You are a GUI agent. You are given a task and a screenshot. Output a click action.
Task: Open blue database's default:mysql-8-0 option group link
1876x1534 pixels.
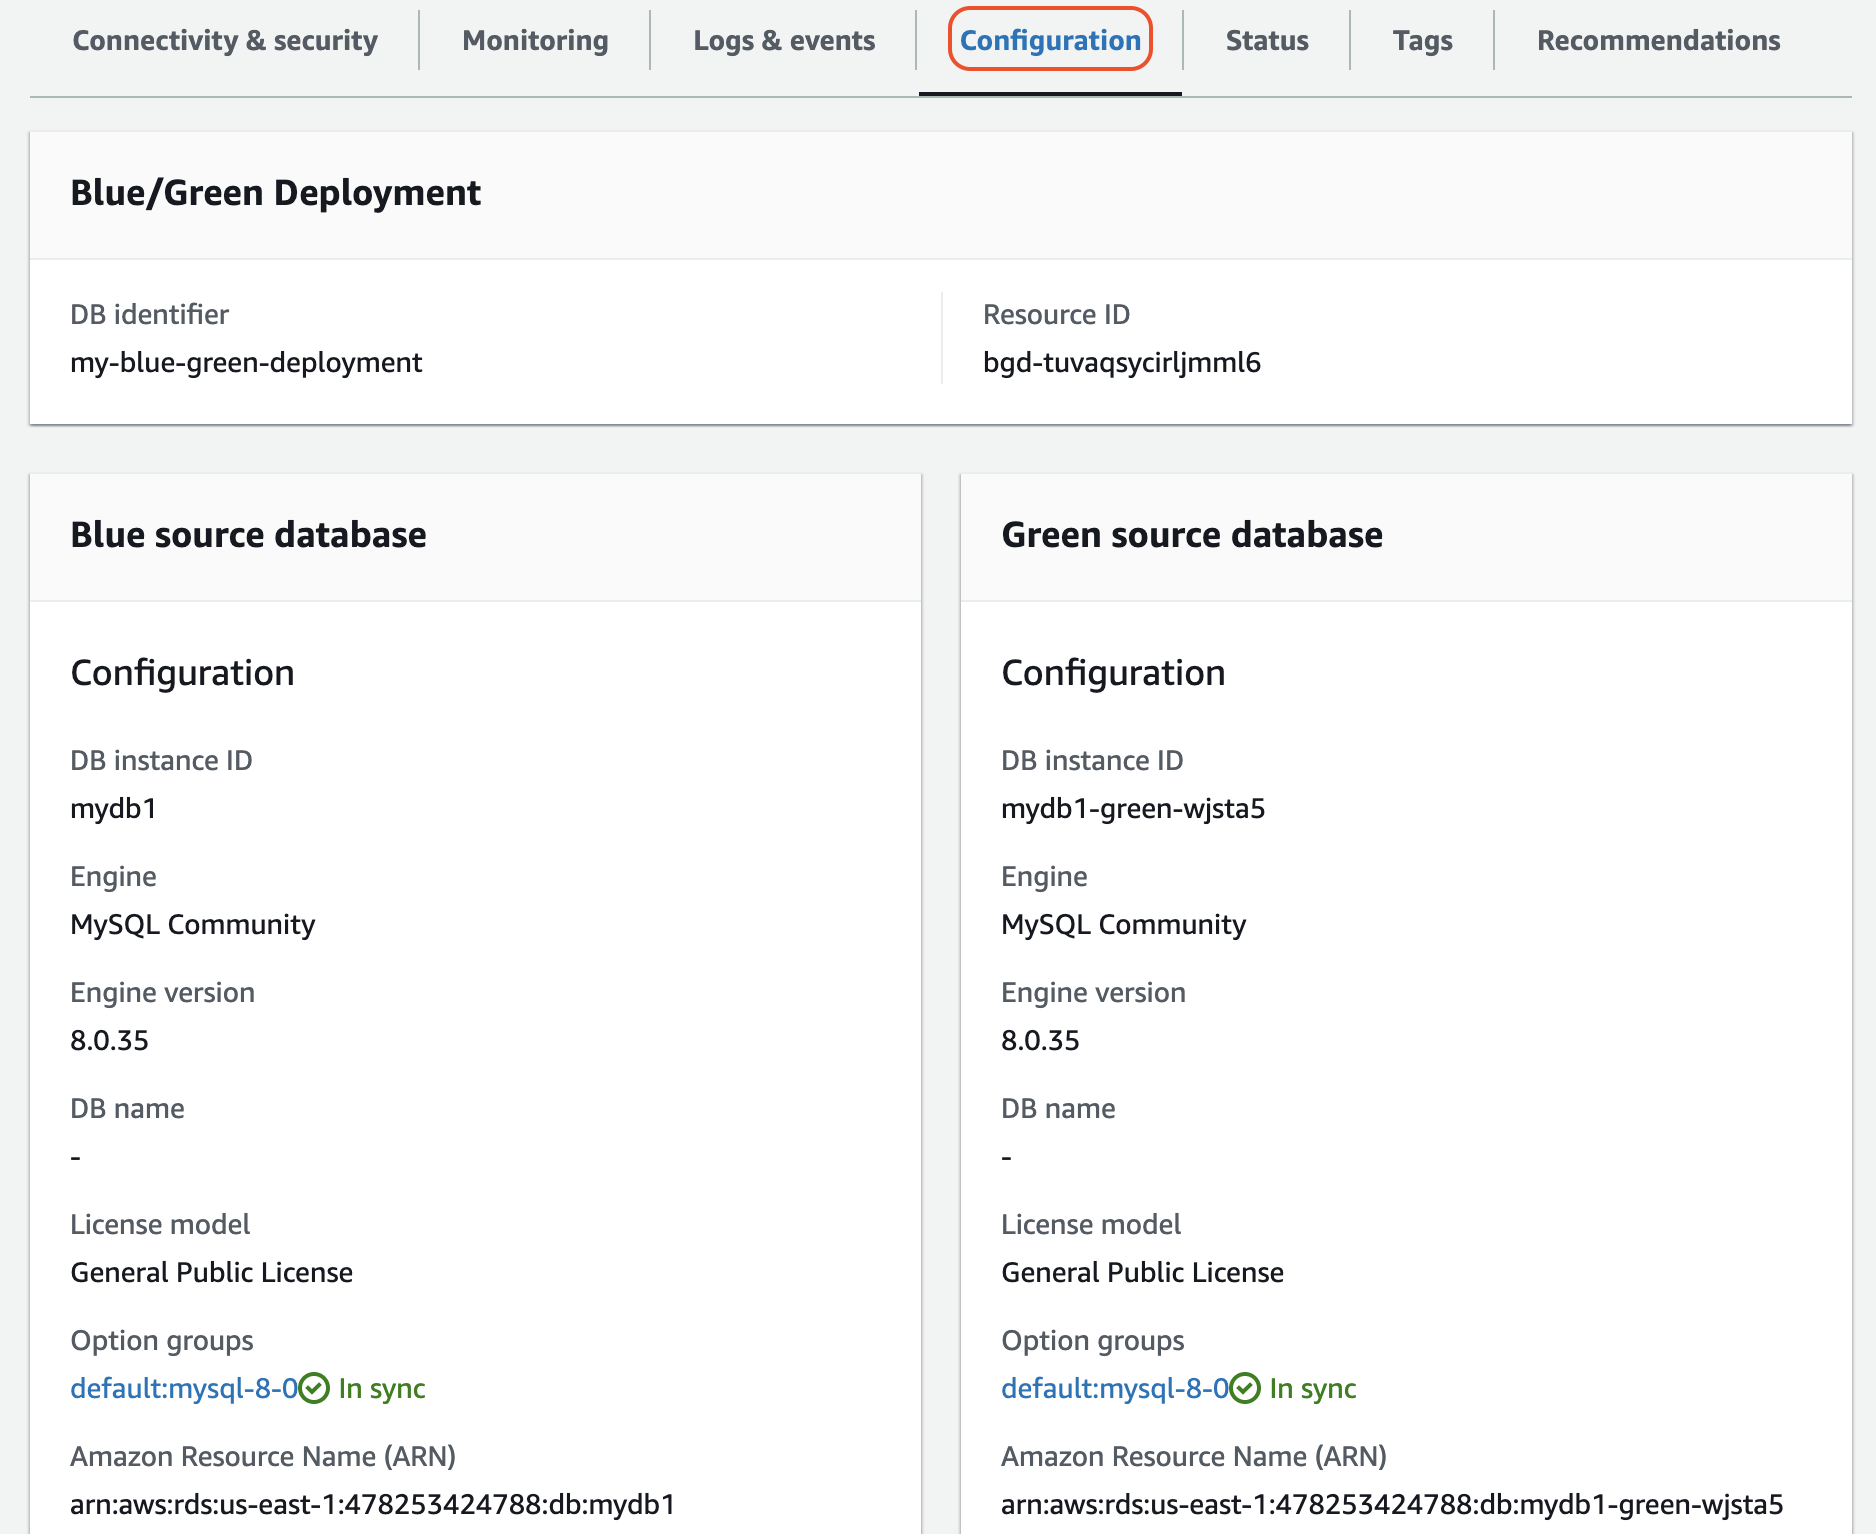pyautogui.click(x=183, y=1388)
